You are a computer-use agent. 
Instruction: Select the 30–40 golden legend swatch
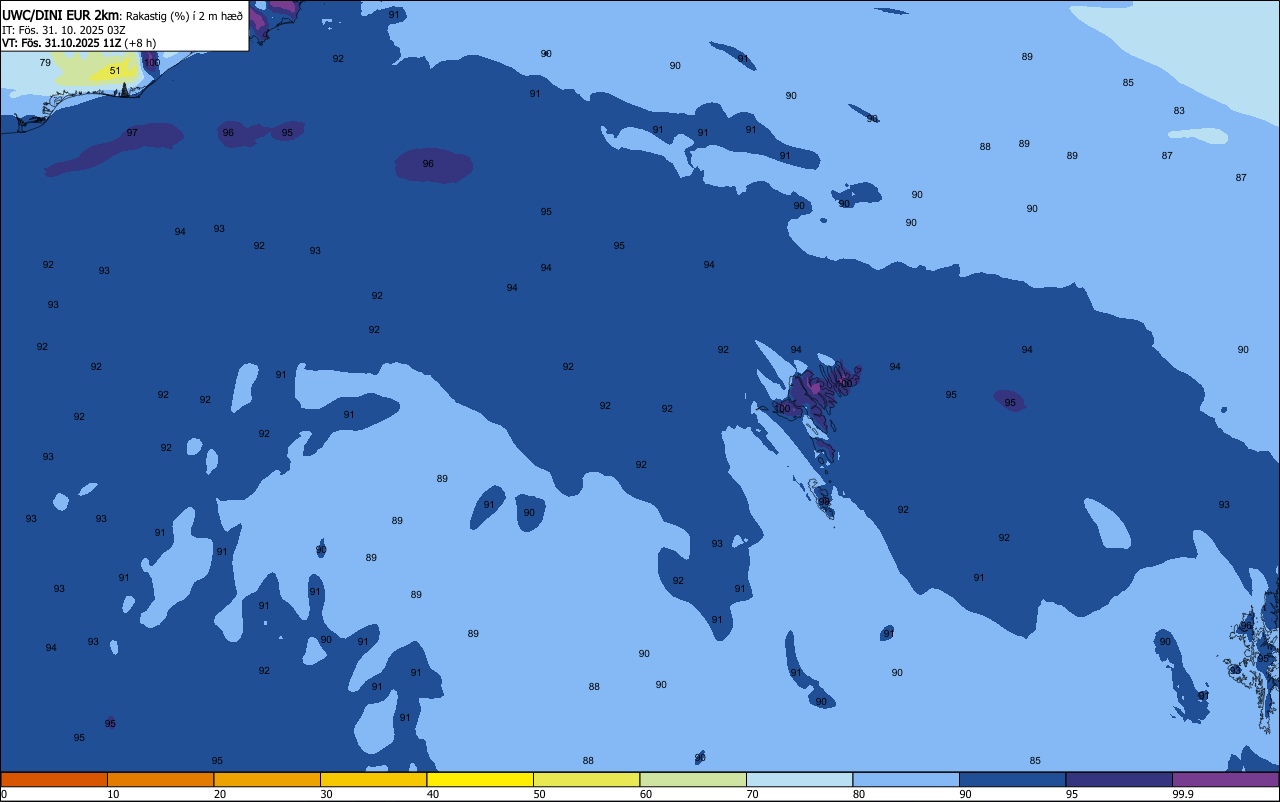373,779
